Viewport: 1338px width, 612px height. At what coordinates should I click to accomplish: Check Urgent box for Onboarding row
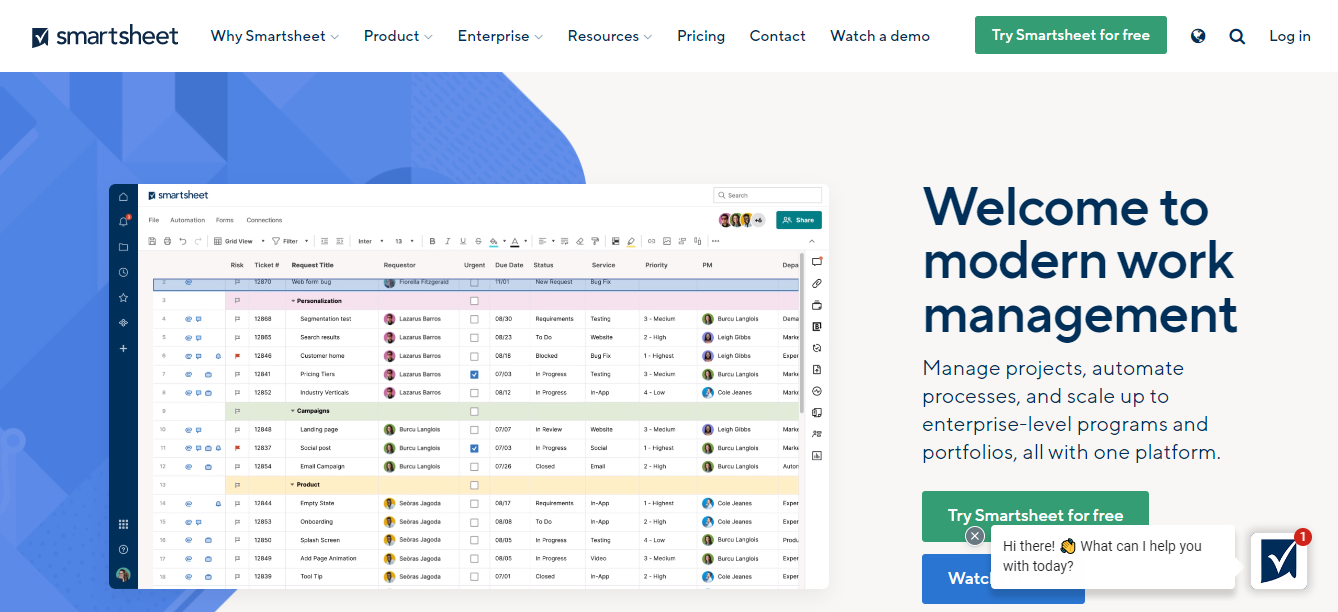tap(474, 521)
